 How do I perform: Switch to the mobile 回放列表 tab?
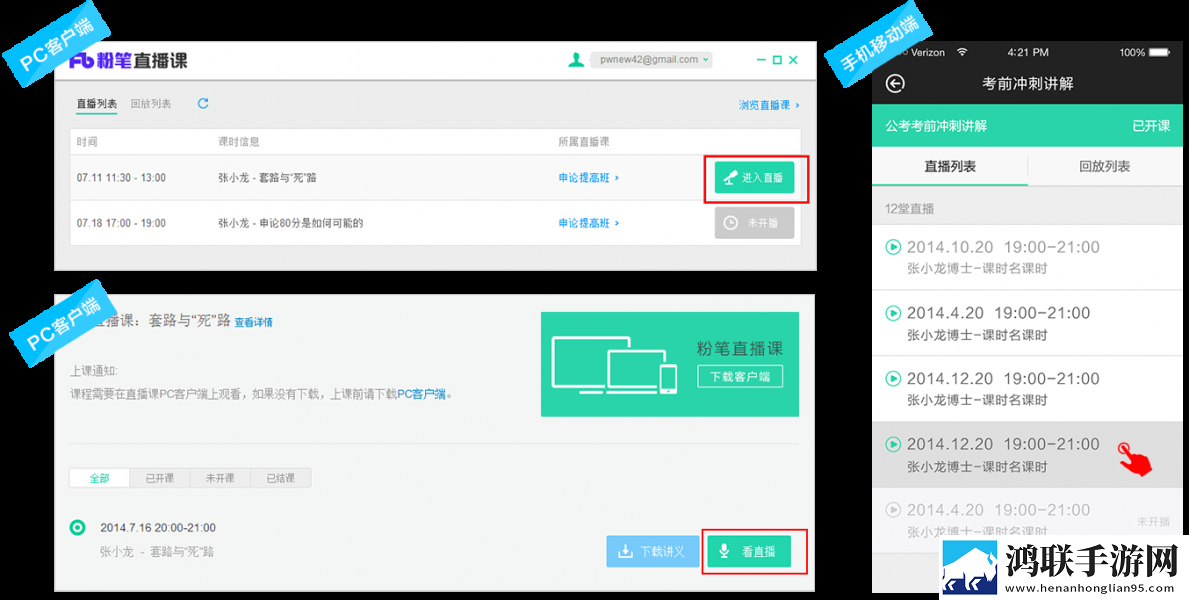[x=1105, y=167]
